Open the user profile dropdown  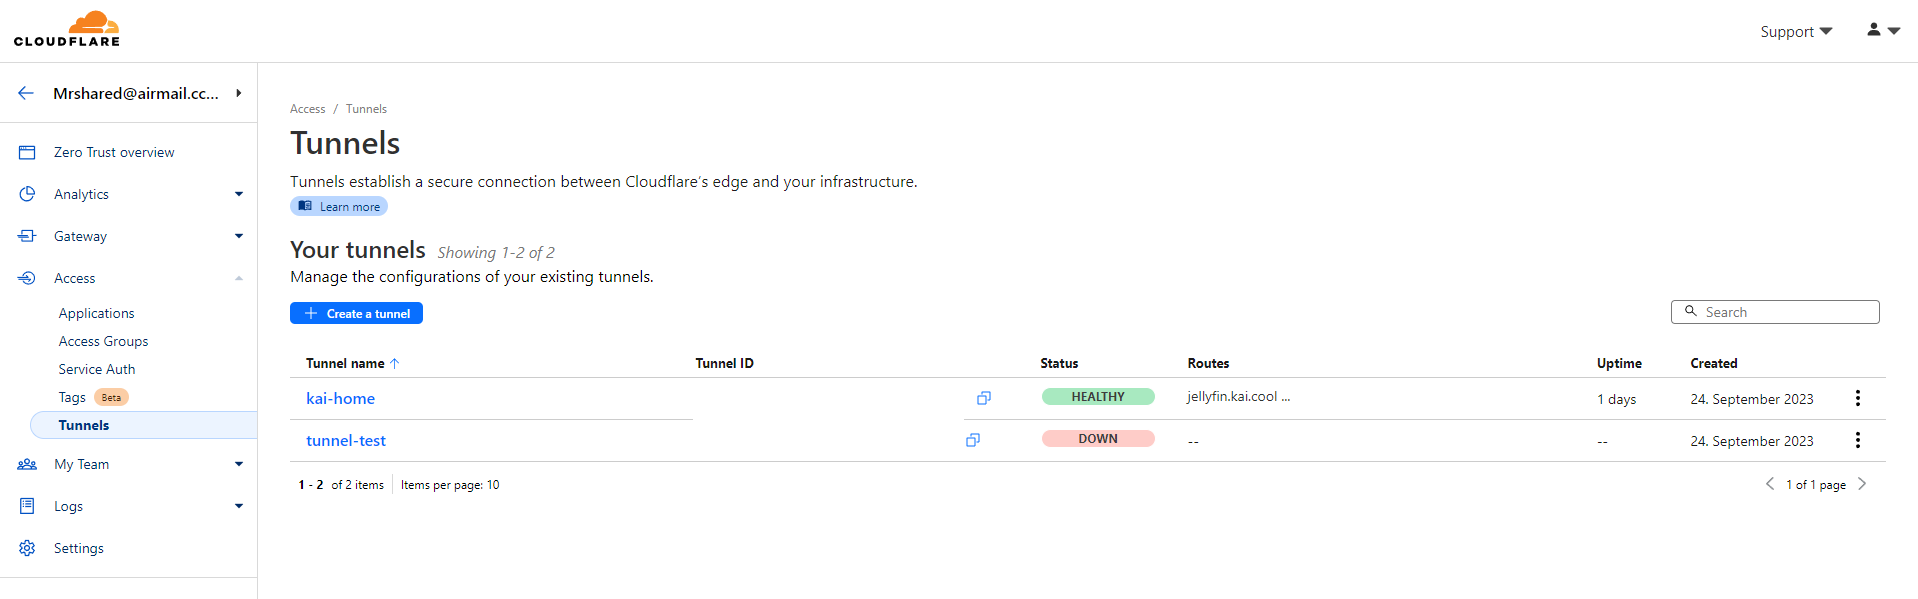coord(1882,31)
